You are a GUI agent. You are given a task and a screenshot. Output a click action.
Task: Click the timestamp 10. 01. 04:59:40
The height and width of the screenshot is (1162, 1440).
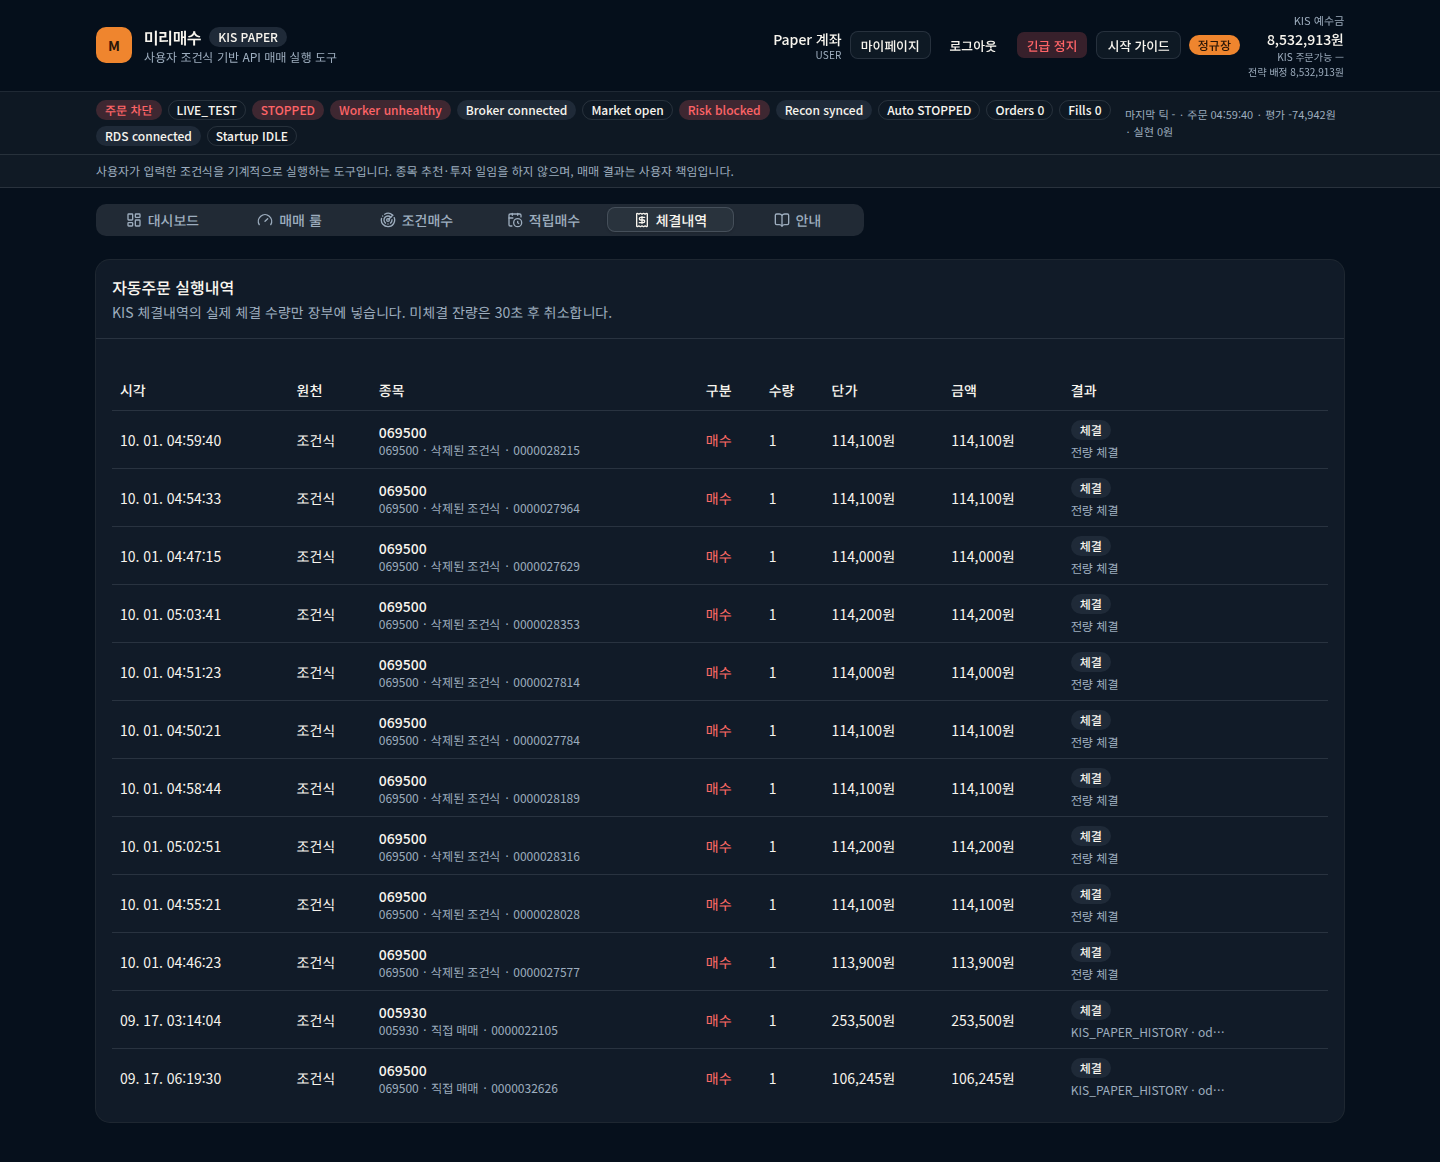pyautogui.click(x=171, y=440)
